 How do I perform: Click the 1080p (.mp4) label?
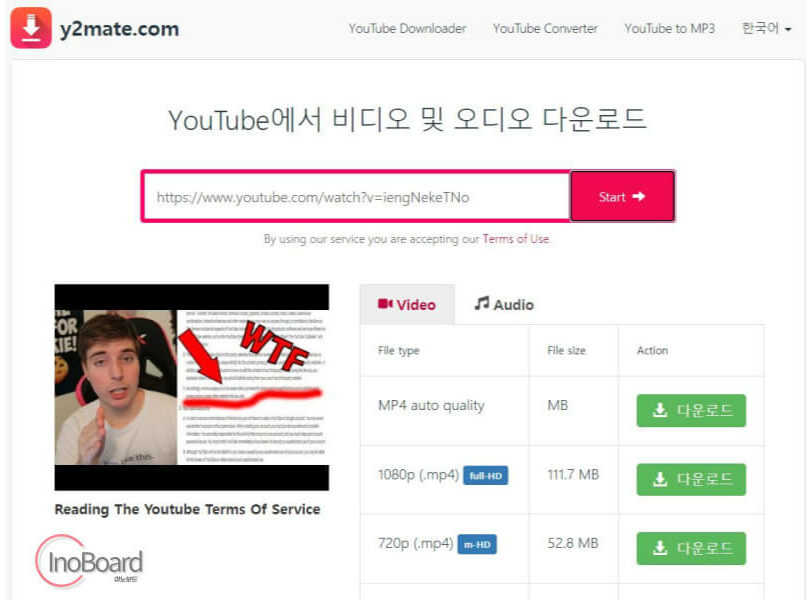click(x=418, y=475)
